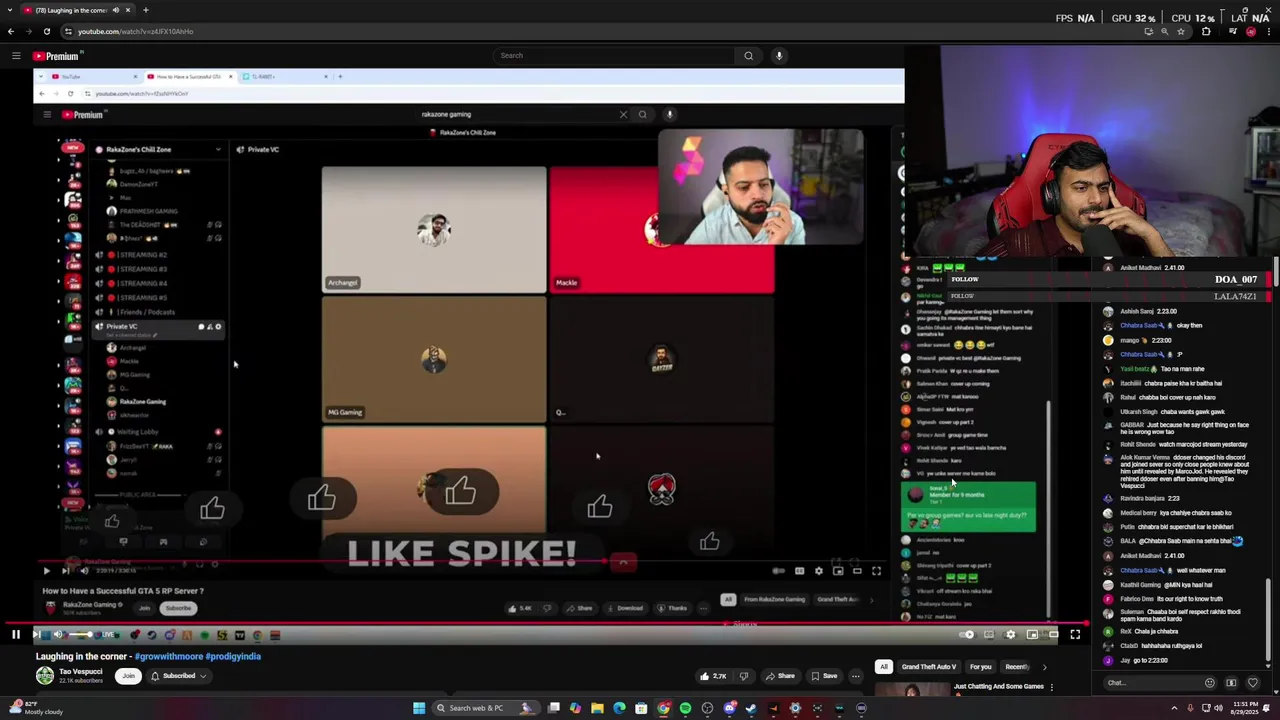
Task: Toggle theater mode on the player
Action: pos(1053,634)
